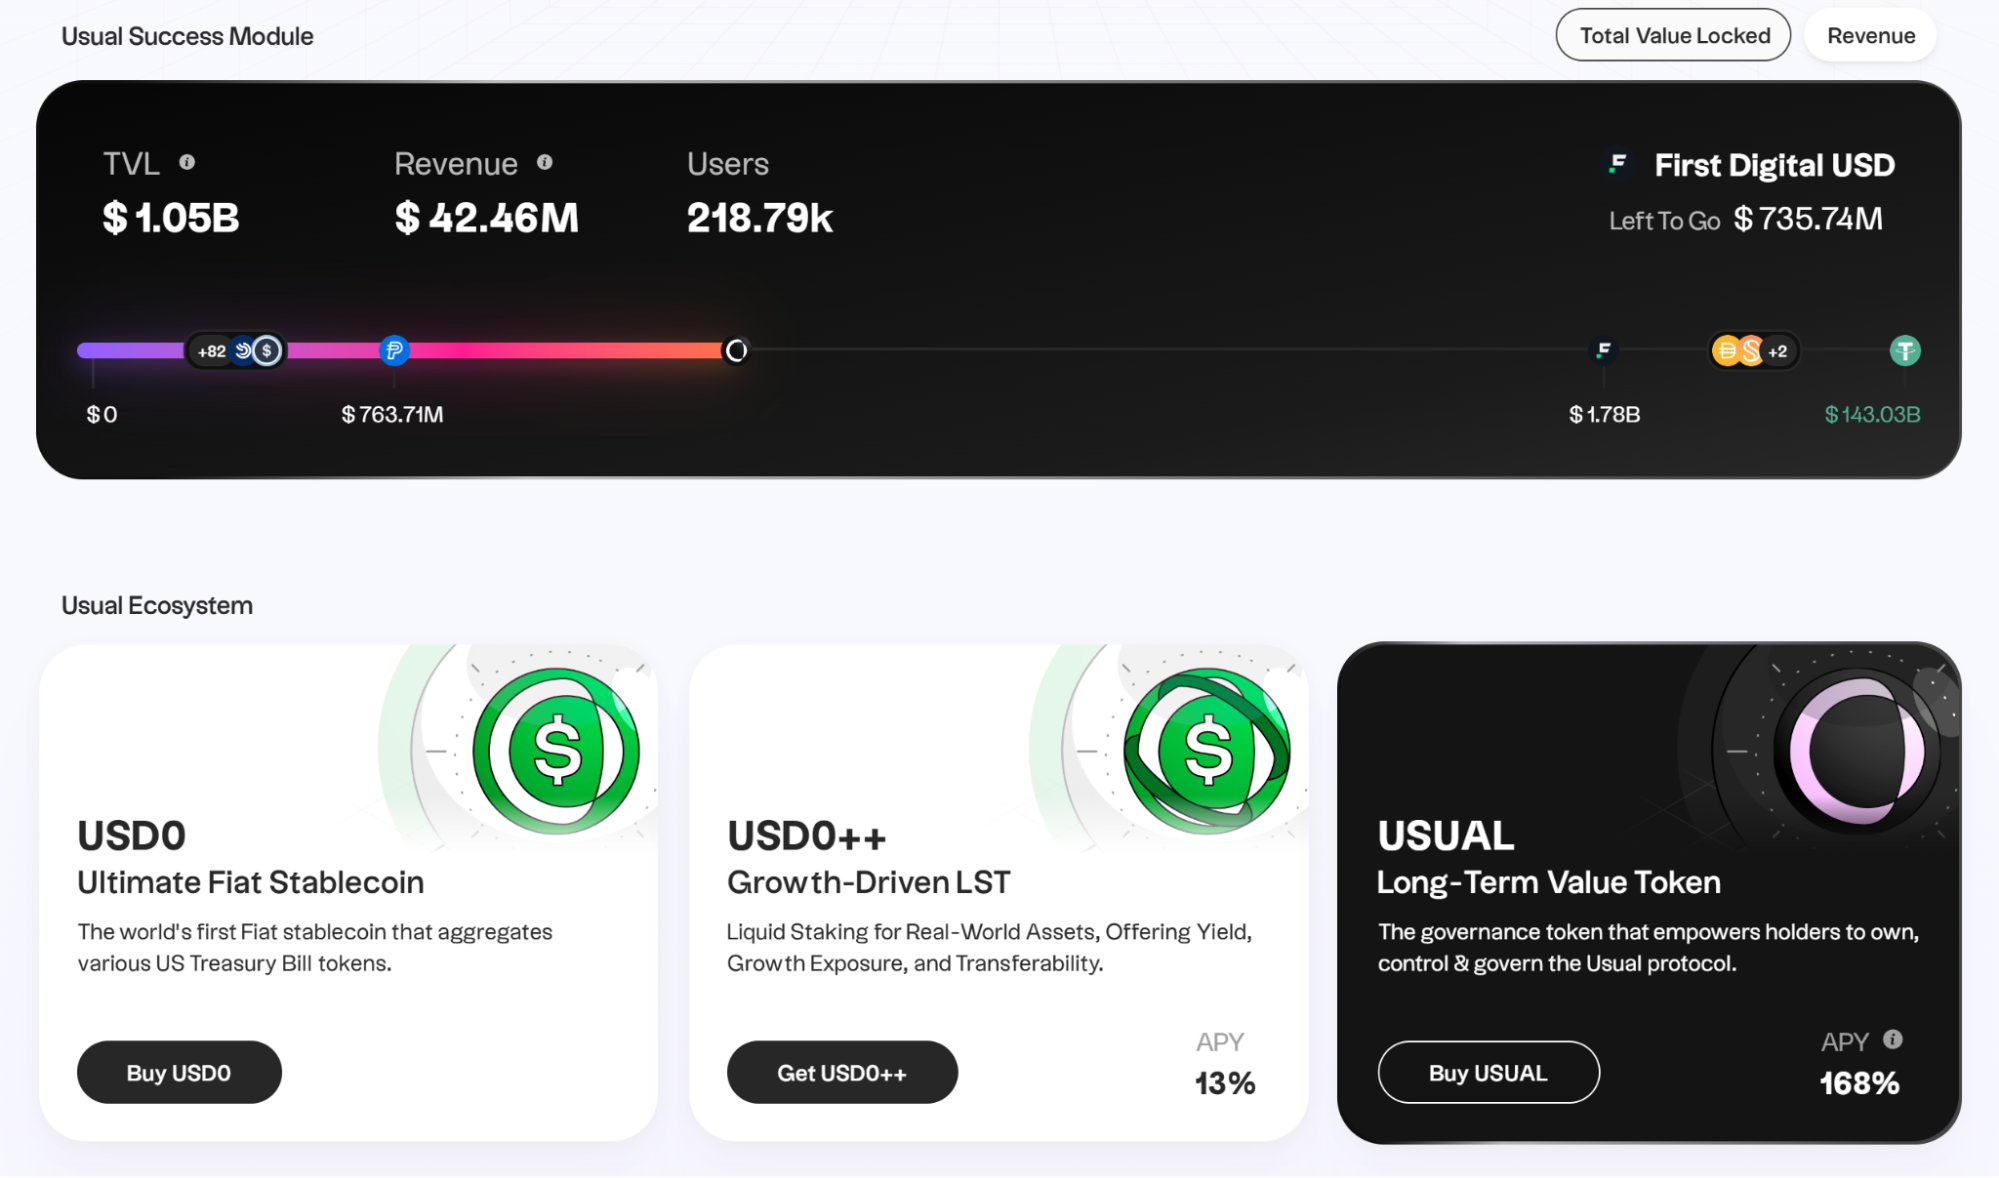
Task: Expand the +82 stablecoins group
Action: point(211,351)
